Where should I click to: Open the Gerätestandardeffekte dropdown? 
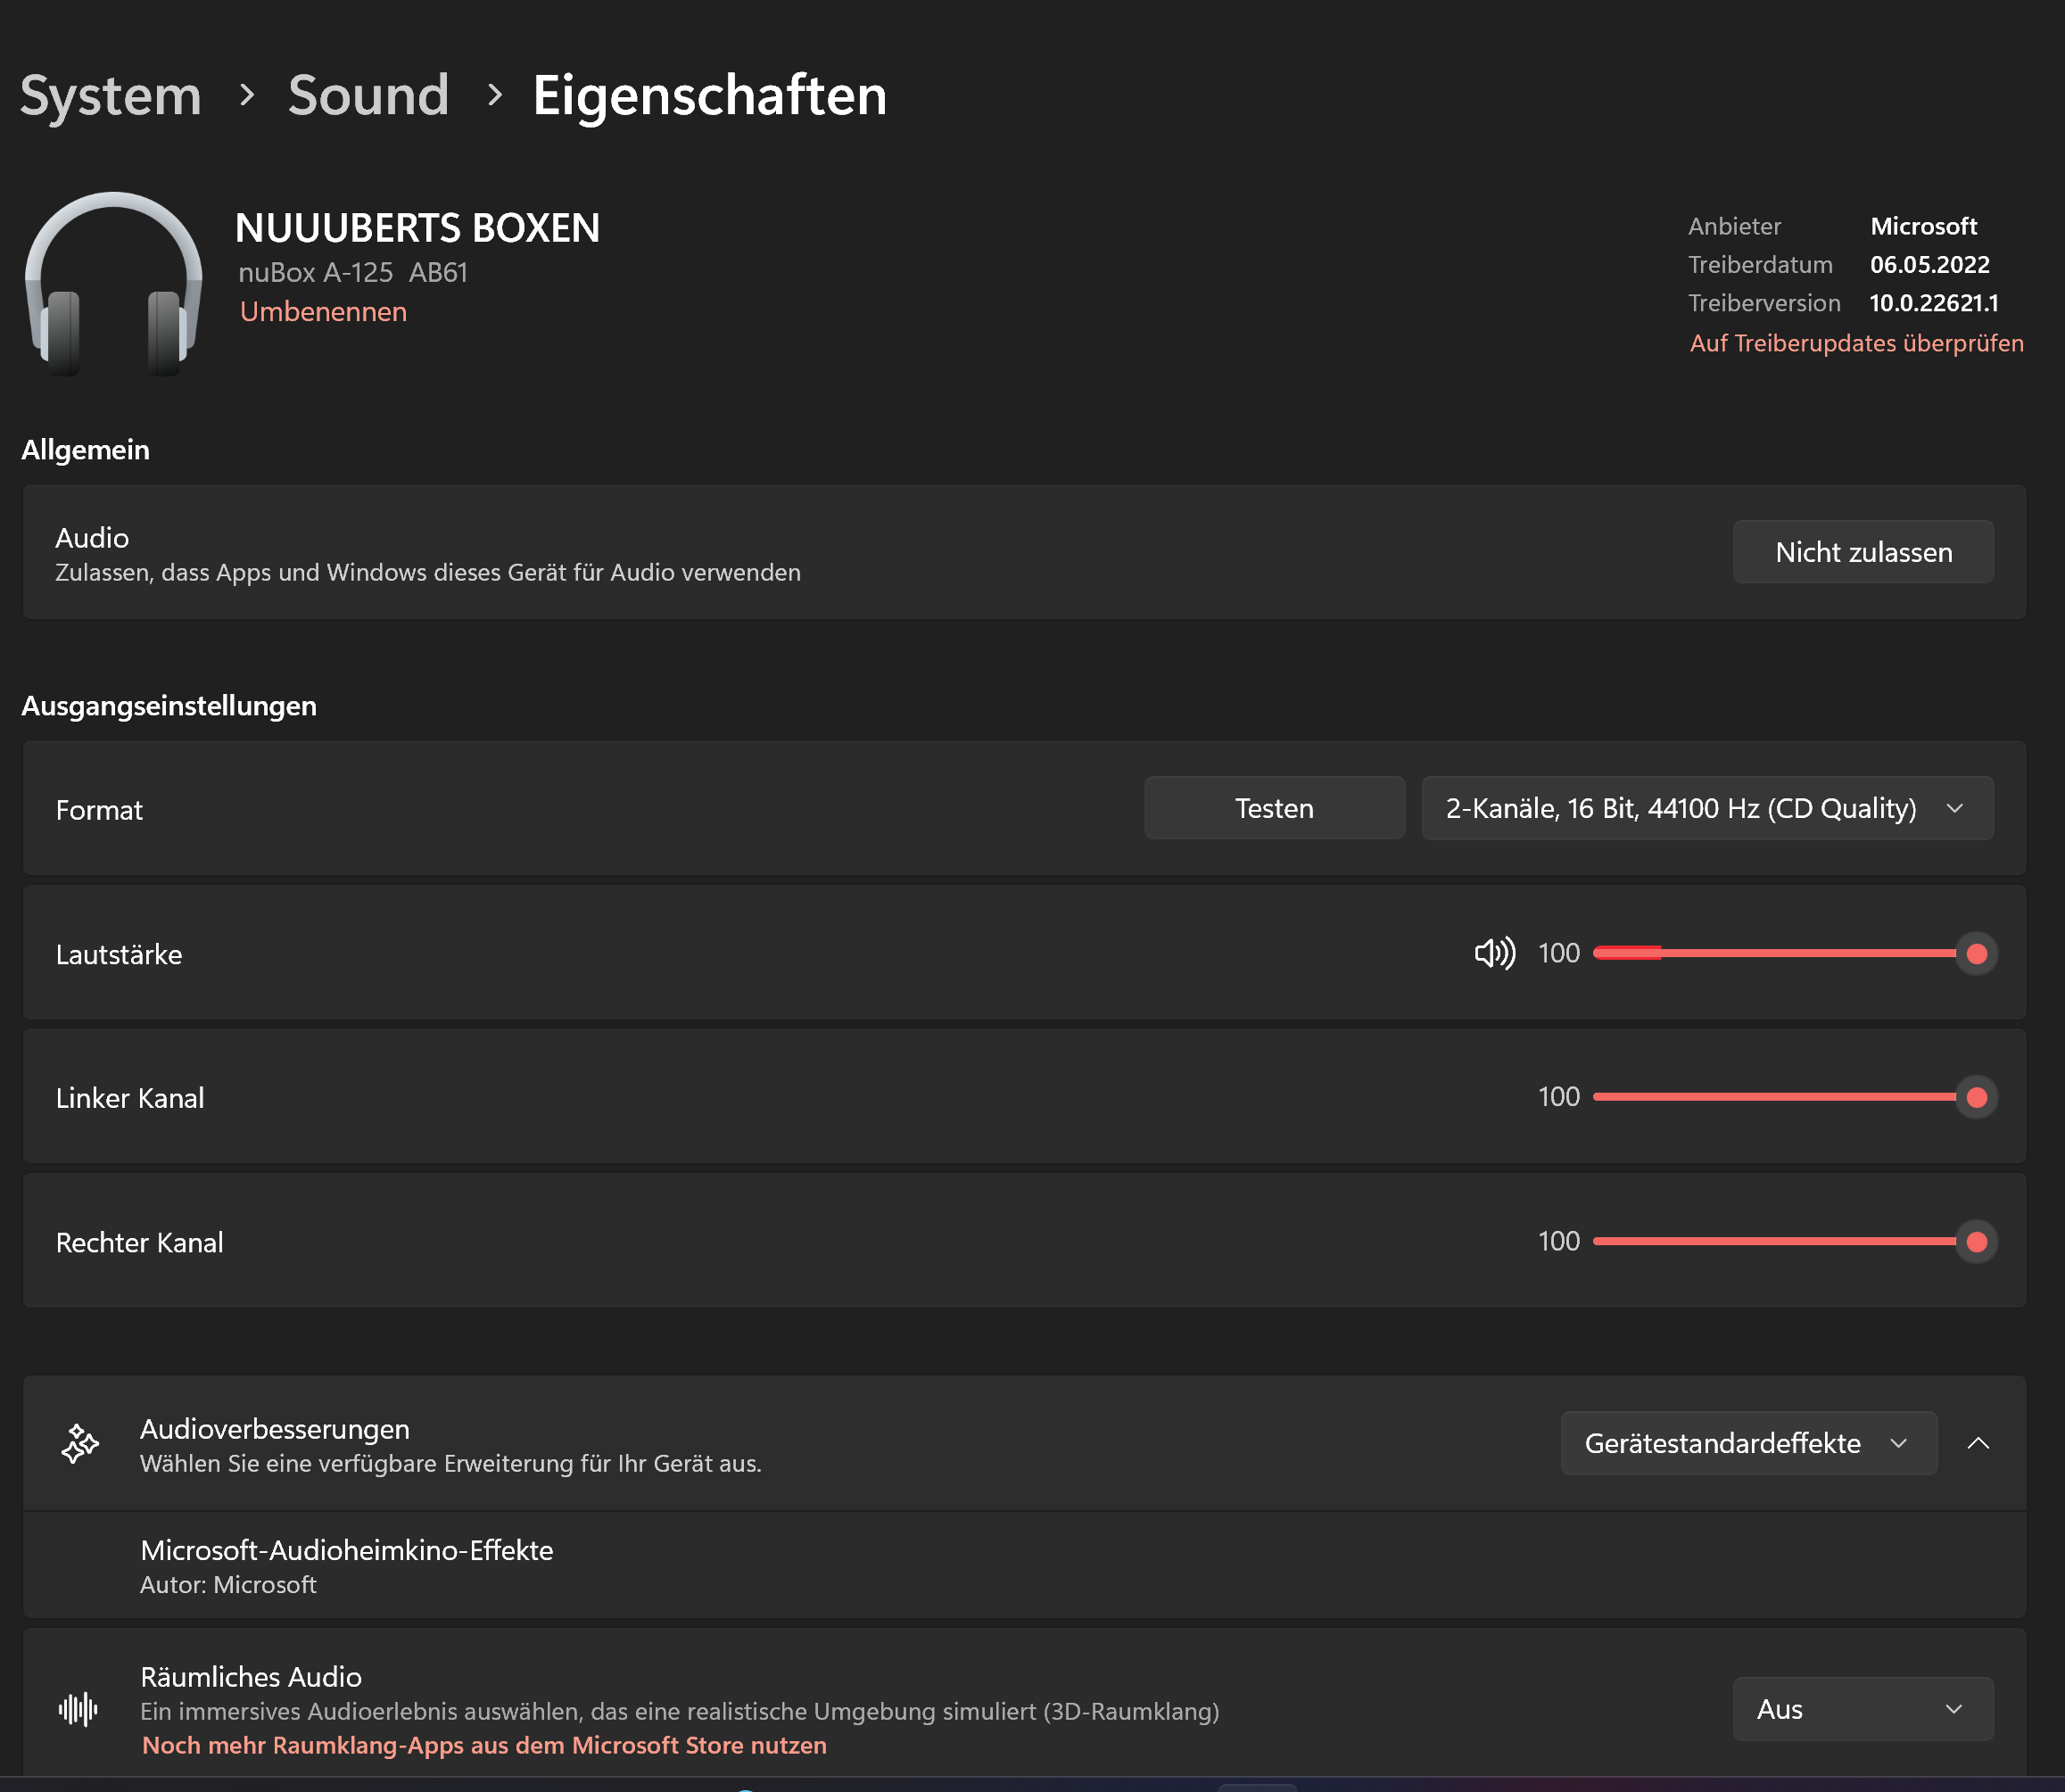pos(1747,1443)
